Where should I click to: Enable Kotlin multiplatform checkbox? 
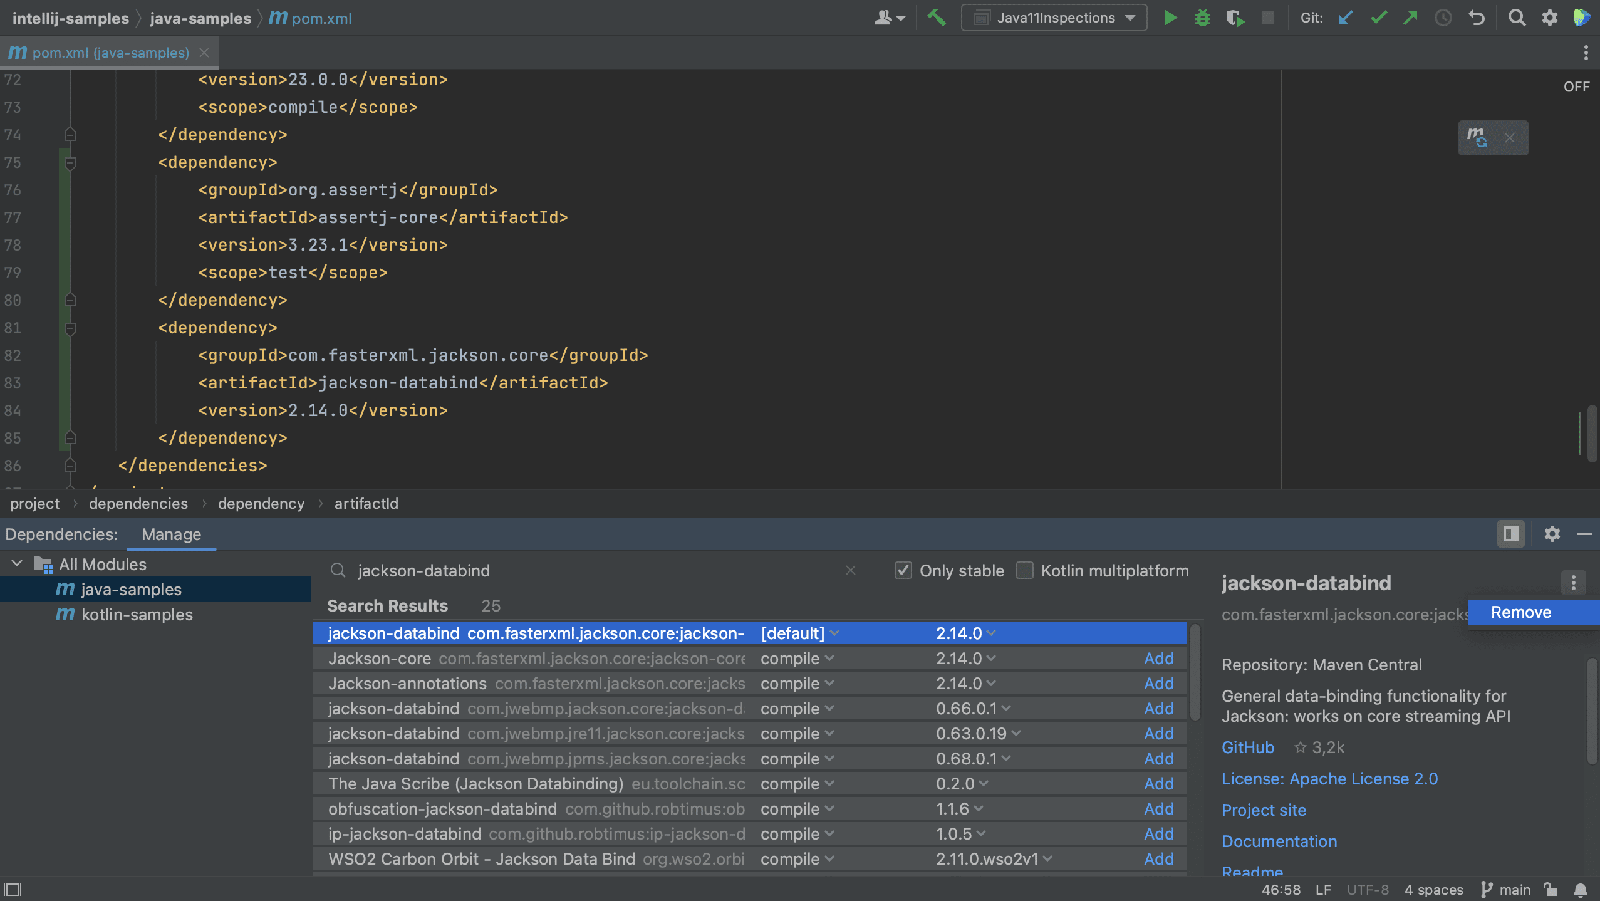[1024, 570]
